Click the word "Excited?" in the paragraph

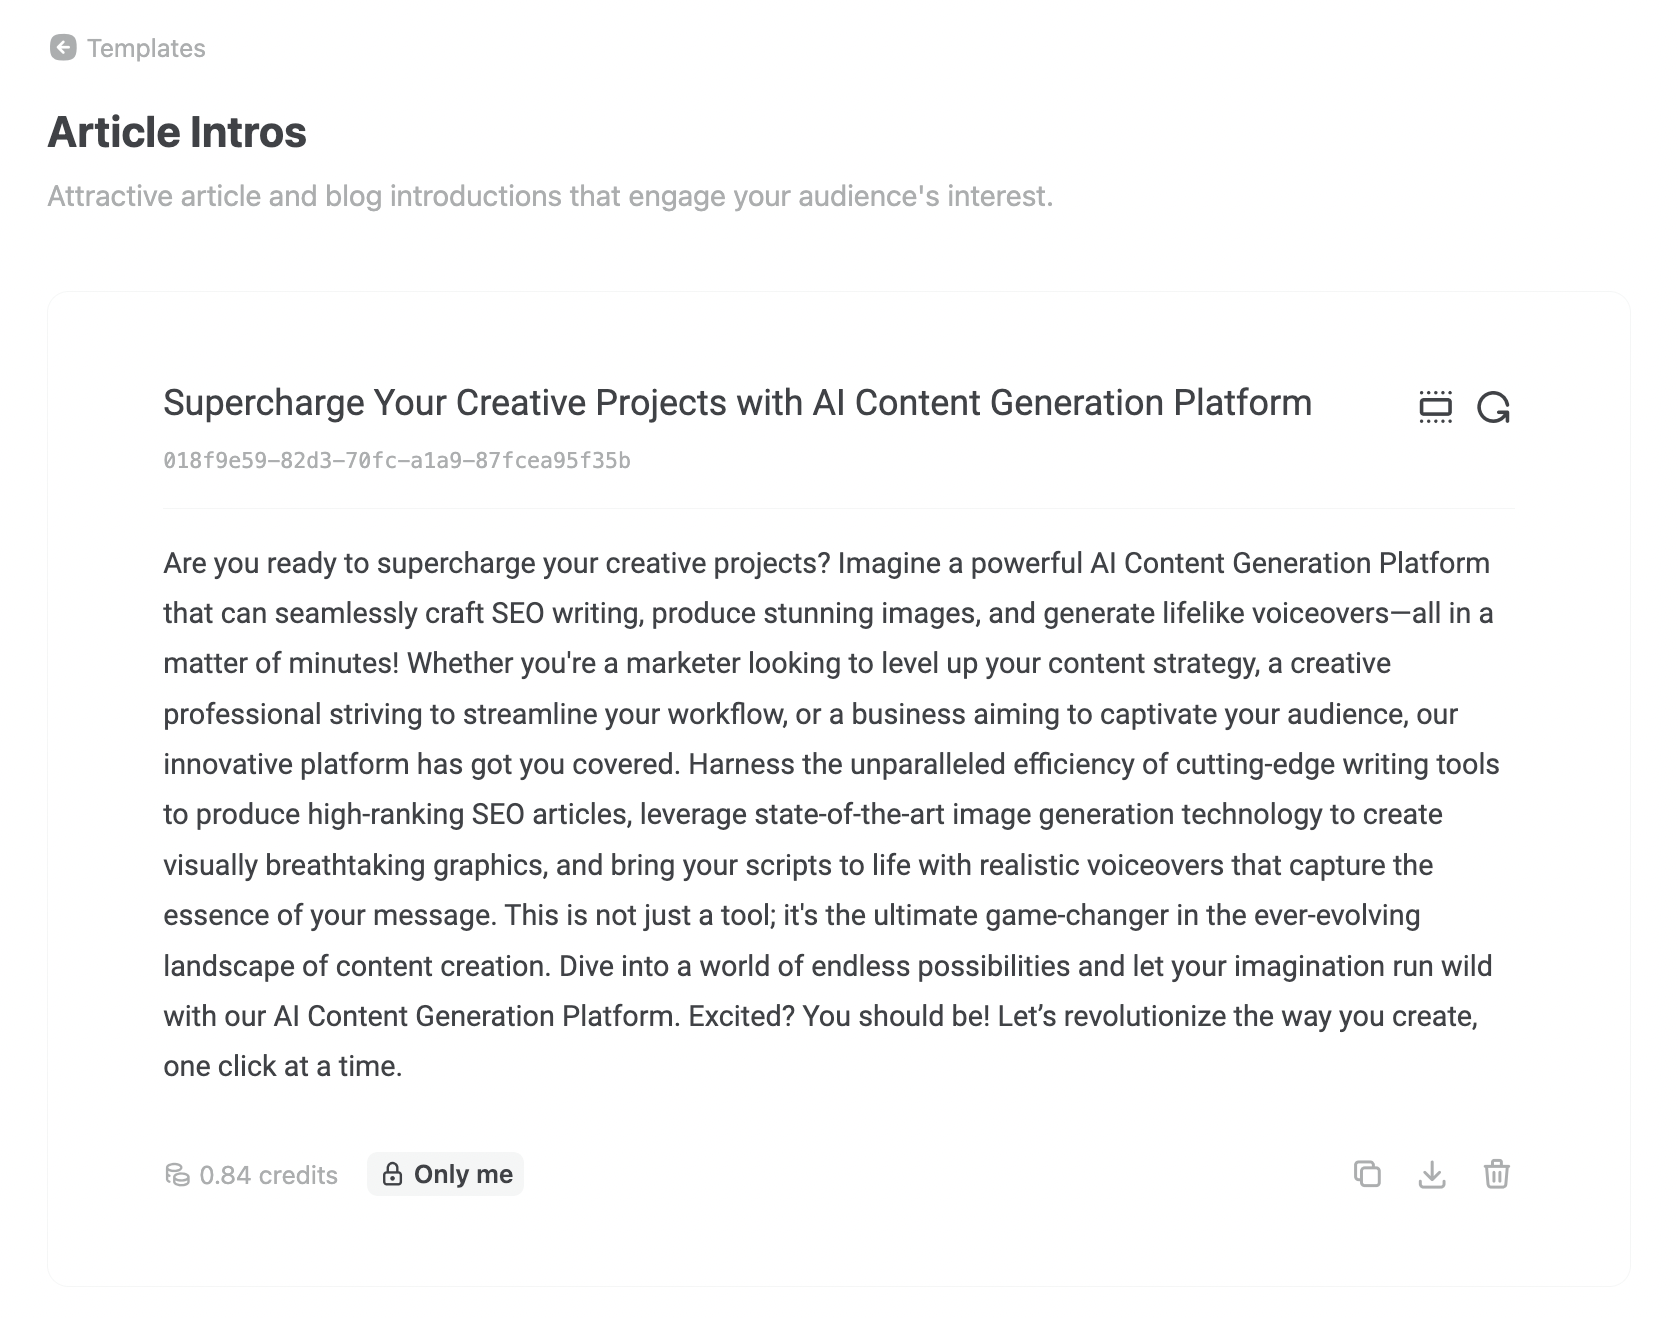click(741, 1016)
